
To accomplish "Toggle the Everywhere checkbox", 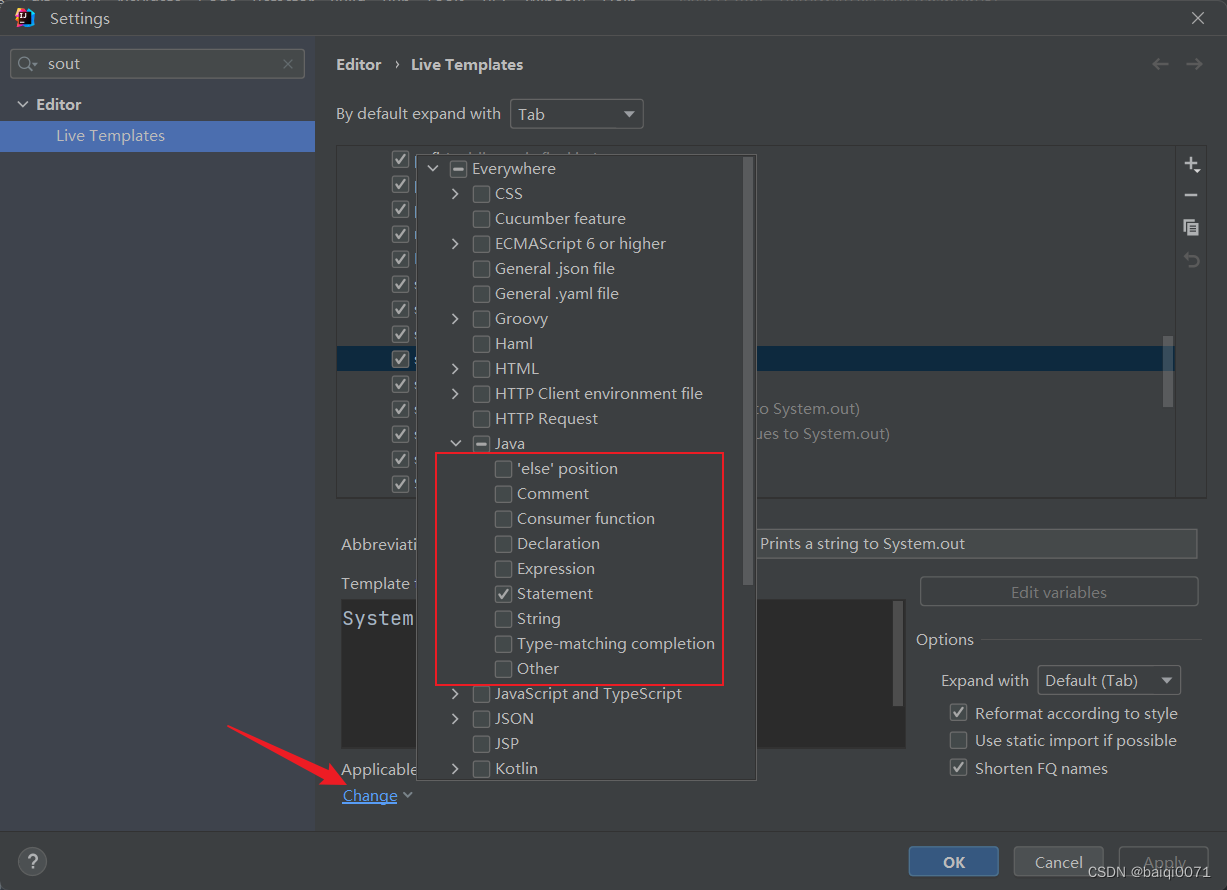I will tap(458, 169).
